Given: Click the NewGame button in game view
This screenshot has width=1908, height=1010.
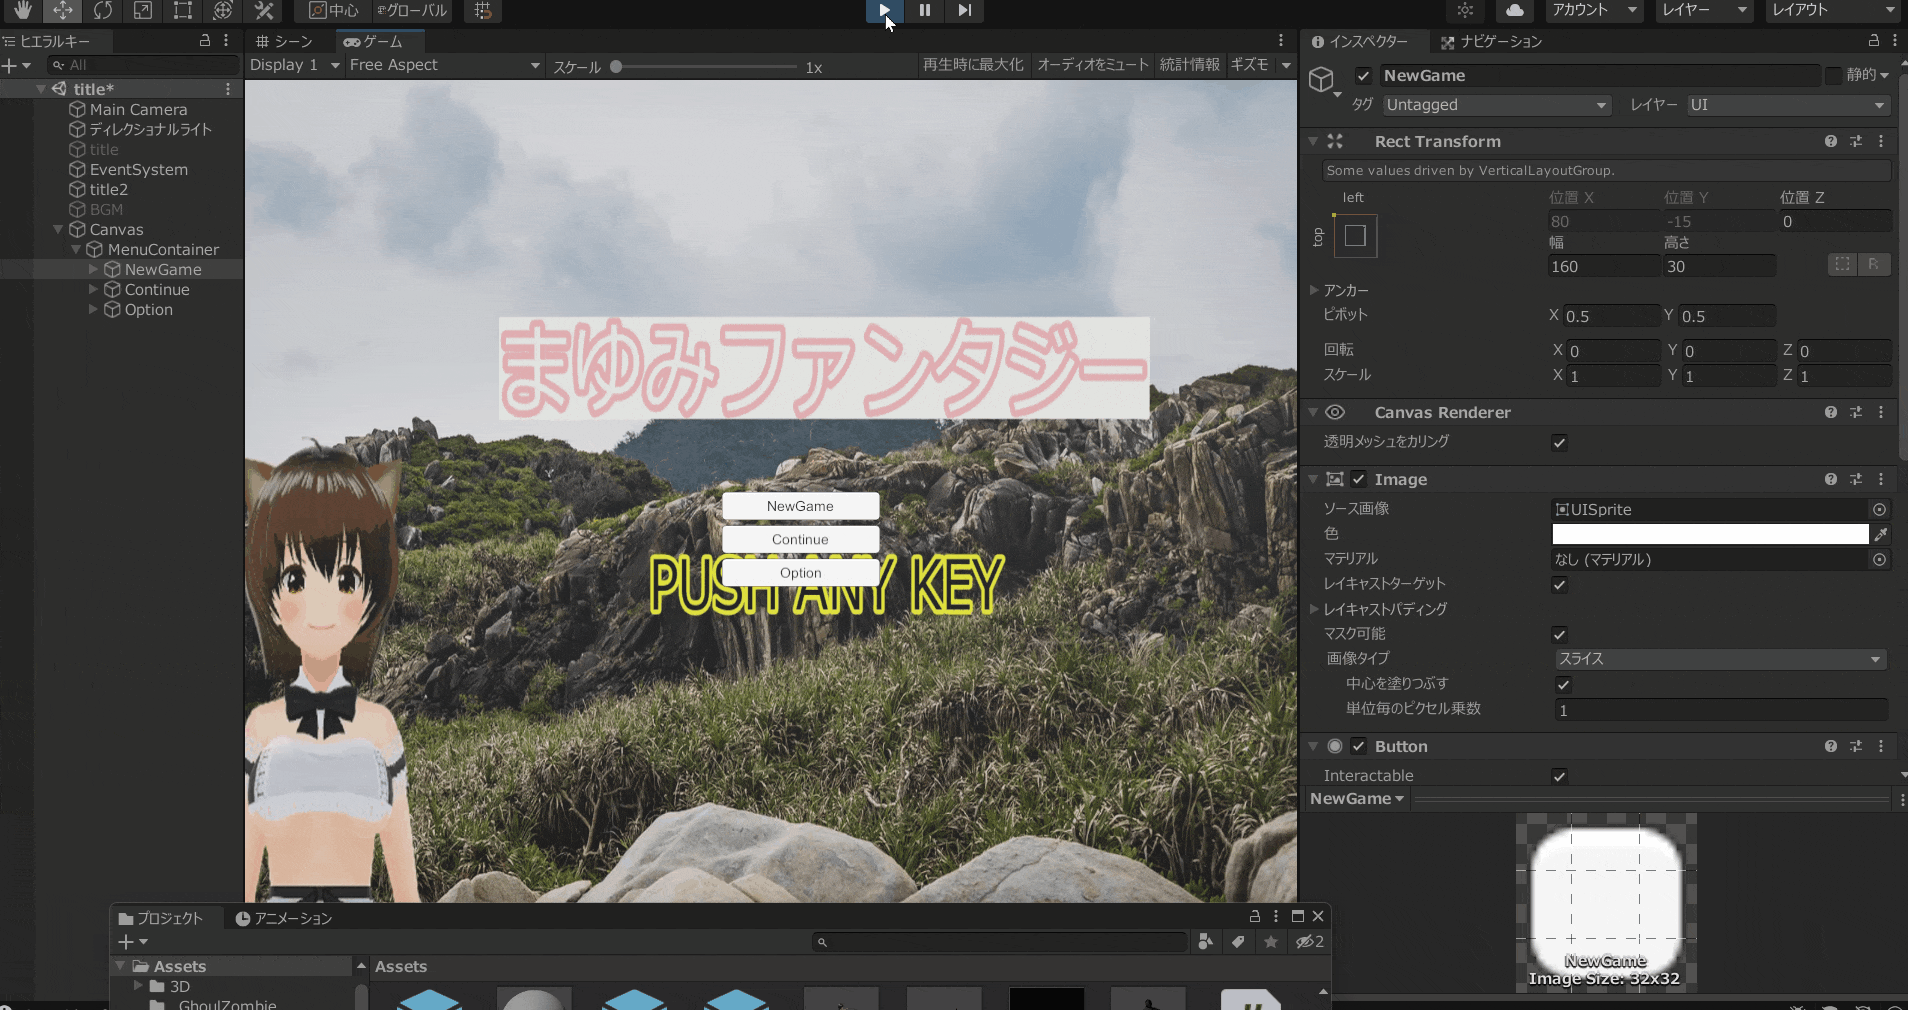Looking at the screenshot, I should click(x=800, y=506).
